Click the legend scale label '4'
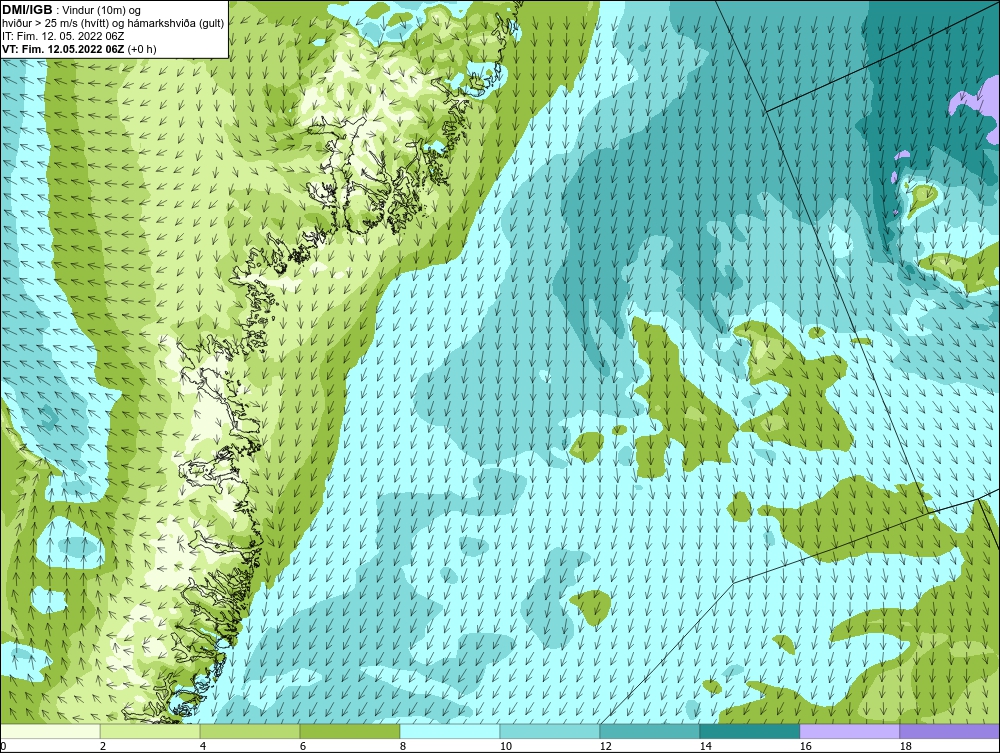The height and width of the screenshot is (753, 1000). (203, 746)
